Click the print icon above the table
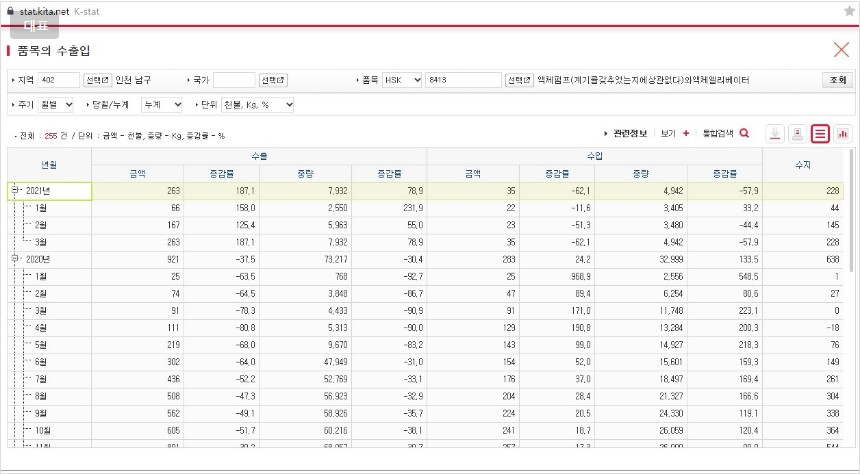 [x=797, y=133]
